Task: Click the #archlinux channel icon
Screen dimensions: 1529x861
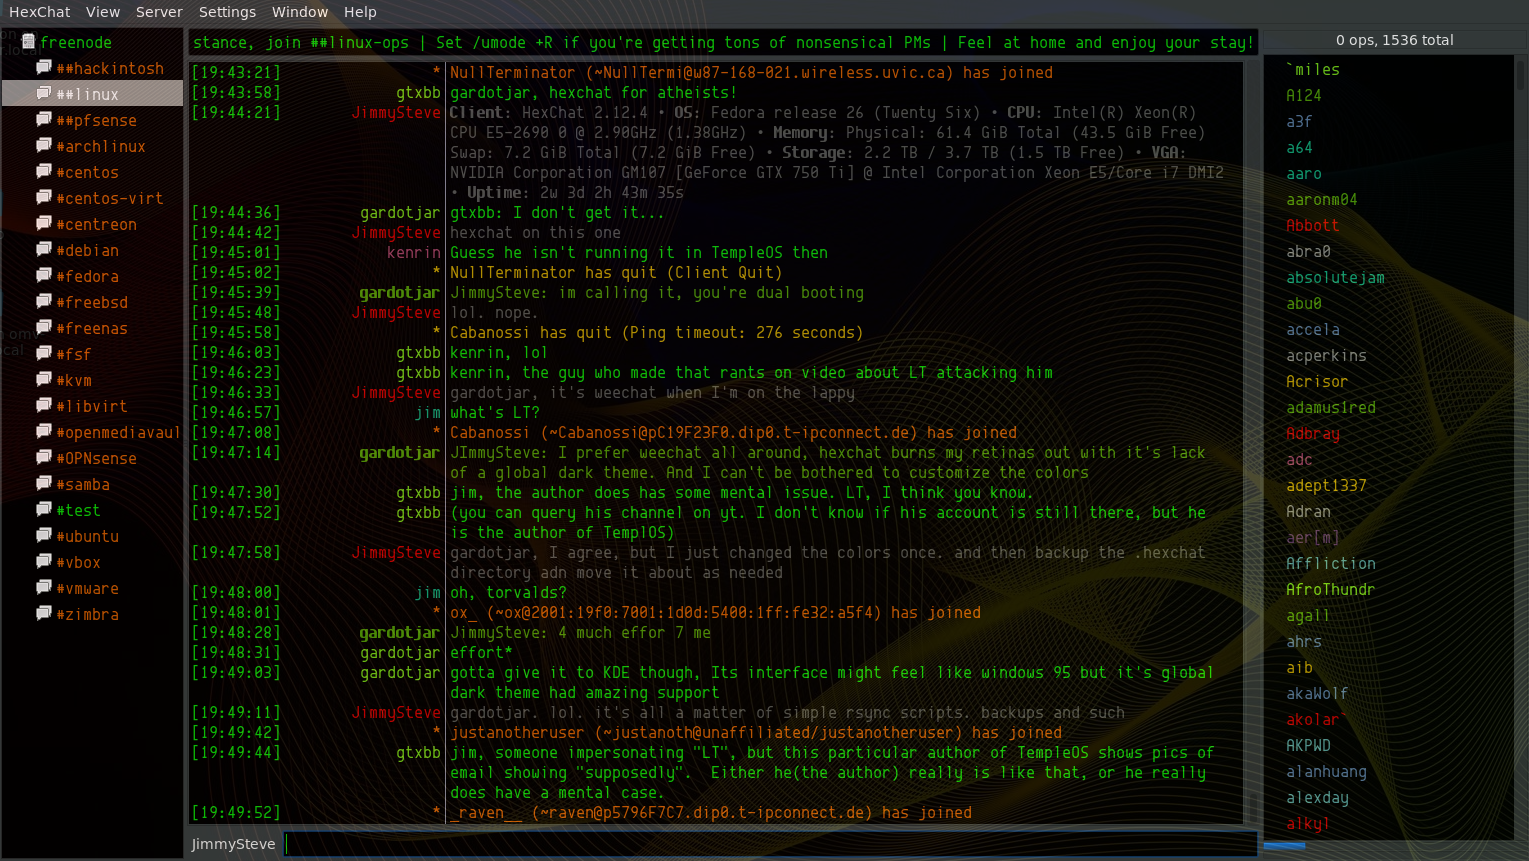Action: coord(44,145)
